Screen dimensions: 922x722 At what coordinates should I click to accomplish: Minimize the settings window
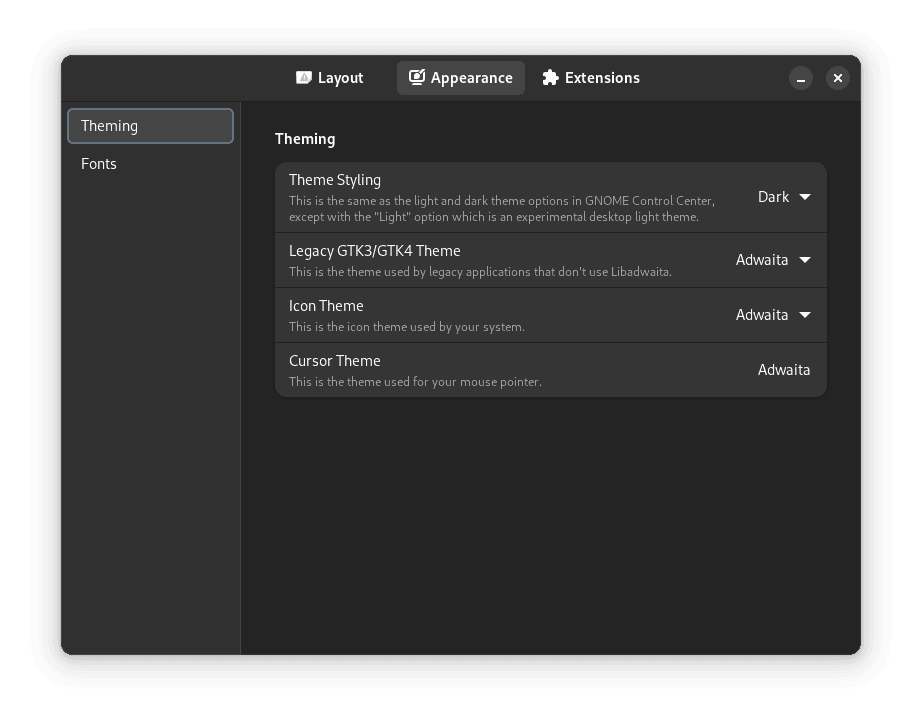[801, 78]
